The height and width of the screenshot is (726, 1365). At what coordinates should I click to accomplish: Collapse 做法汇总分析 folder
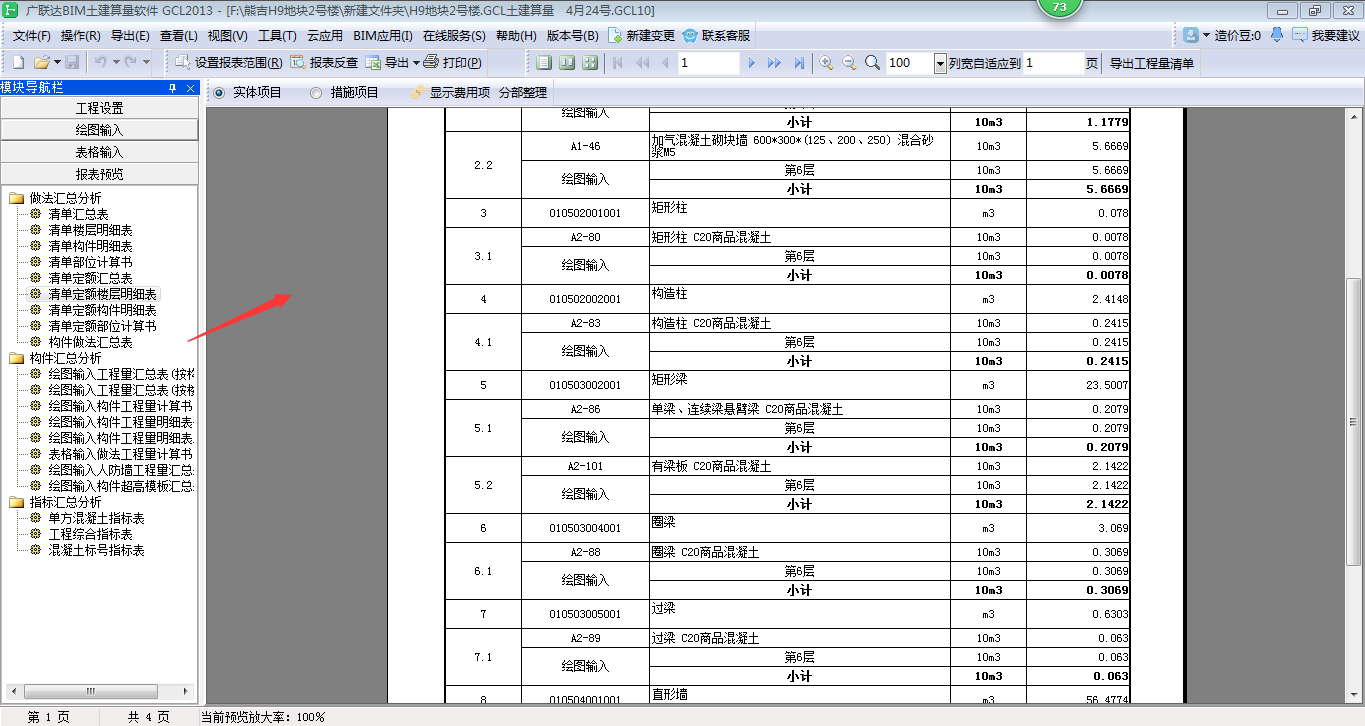point(17,198)
